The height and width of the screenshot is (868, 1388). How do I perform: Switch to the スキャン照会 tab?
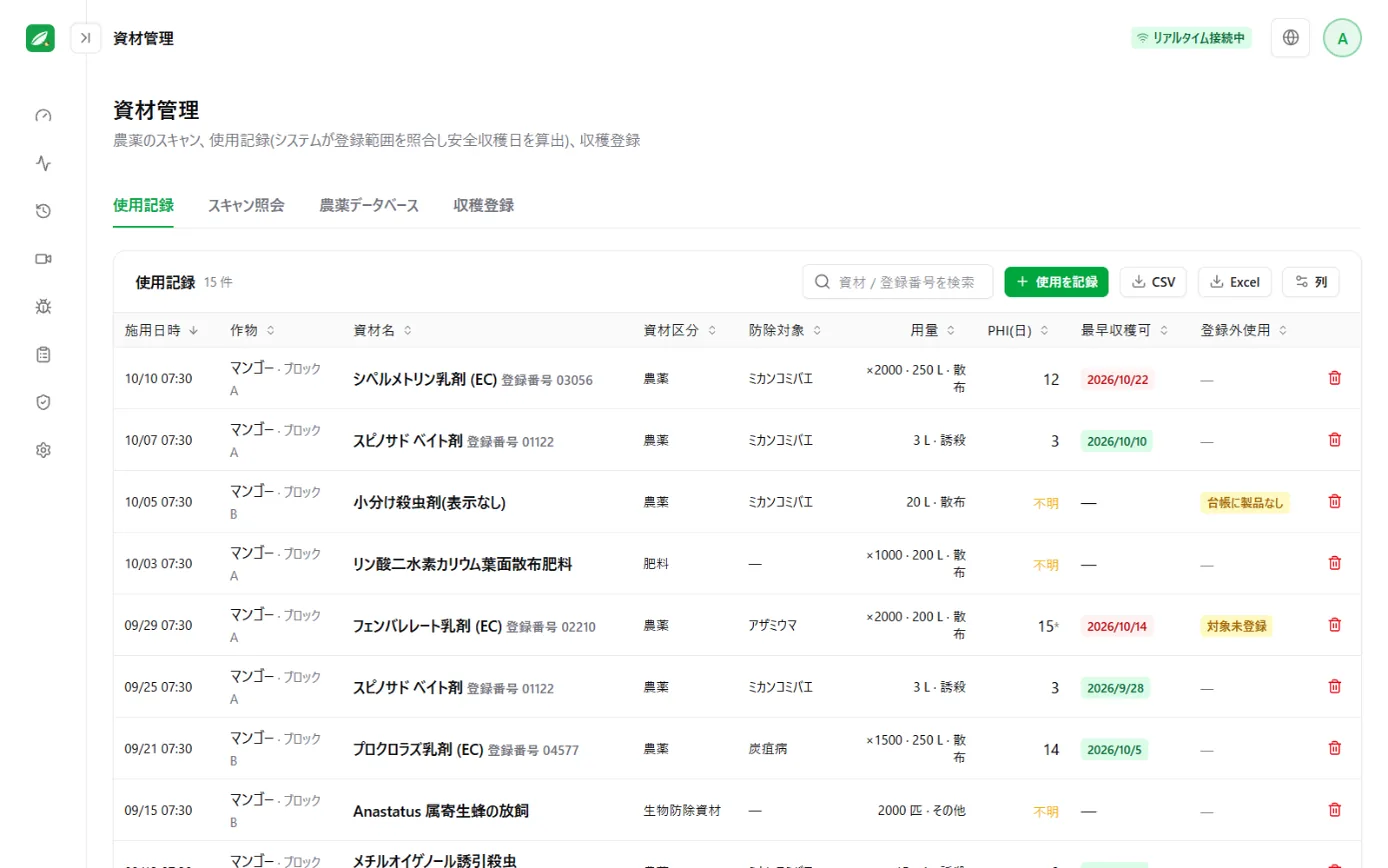(x=246, y=206)
